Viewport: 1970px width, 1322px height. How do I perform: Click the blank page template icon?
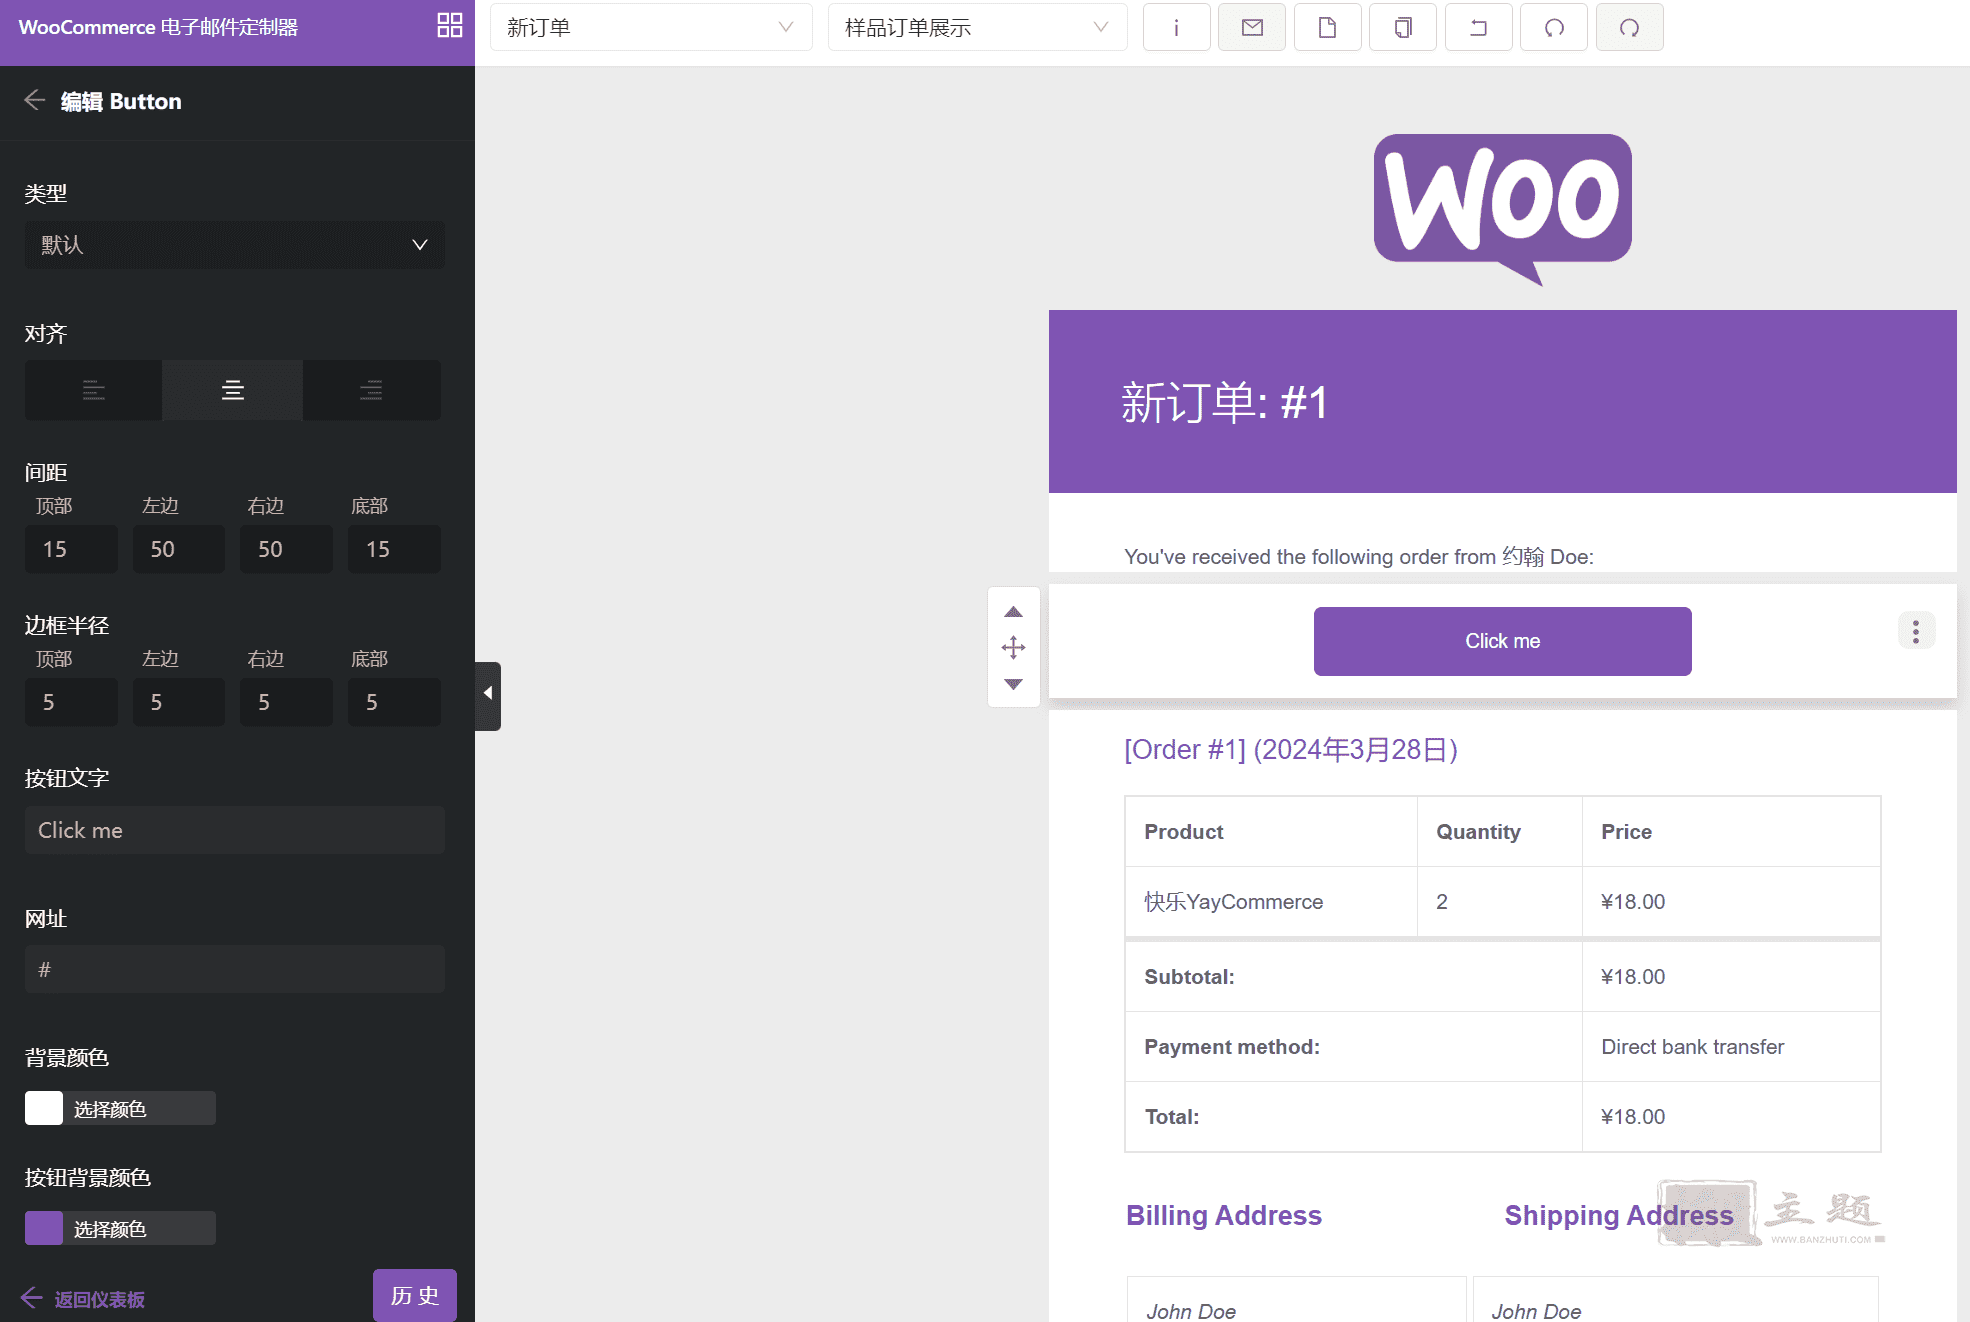point(1327,27)
